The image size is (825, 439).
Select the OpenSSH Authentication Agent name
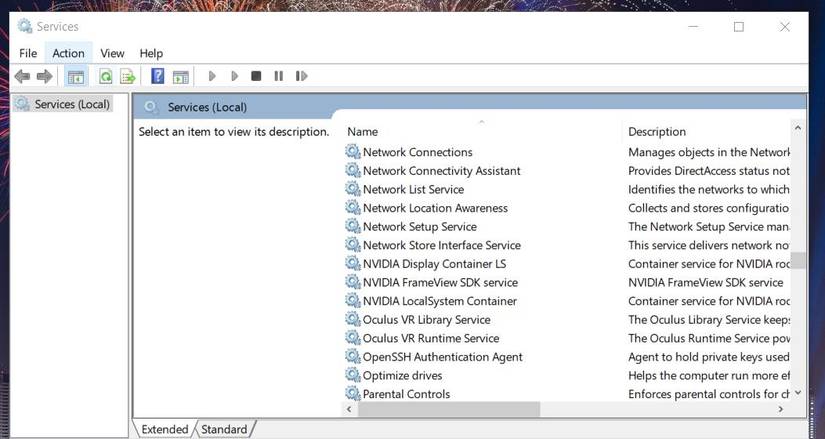442,357
